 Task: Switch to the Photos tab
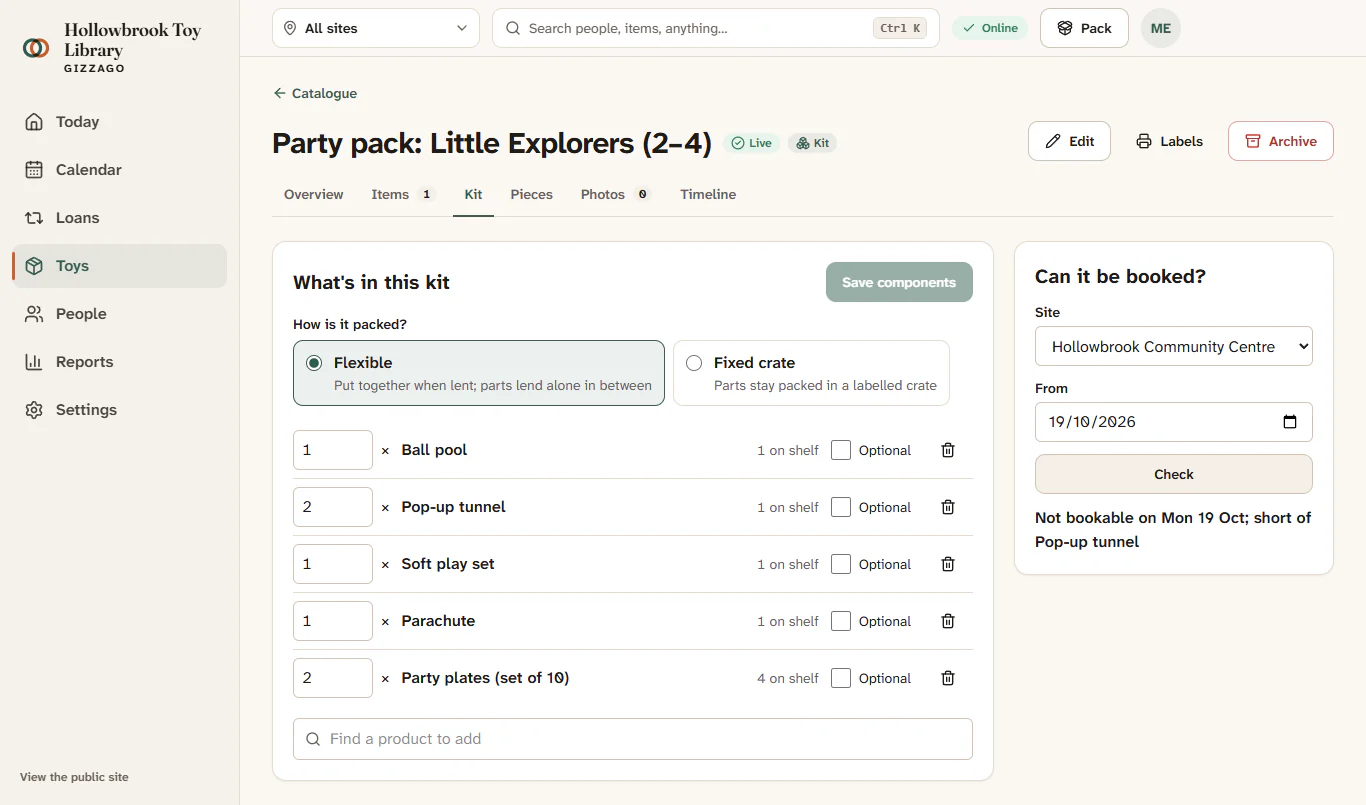point(616,194)
